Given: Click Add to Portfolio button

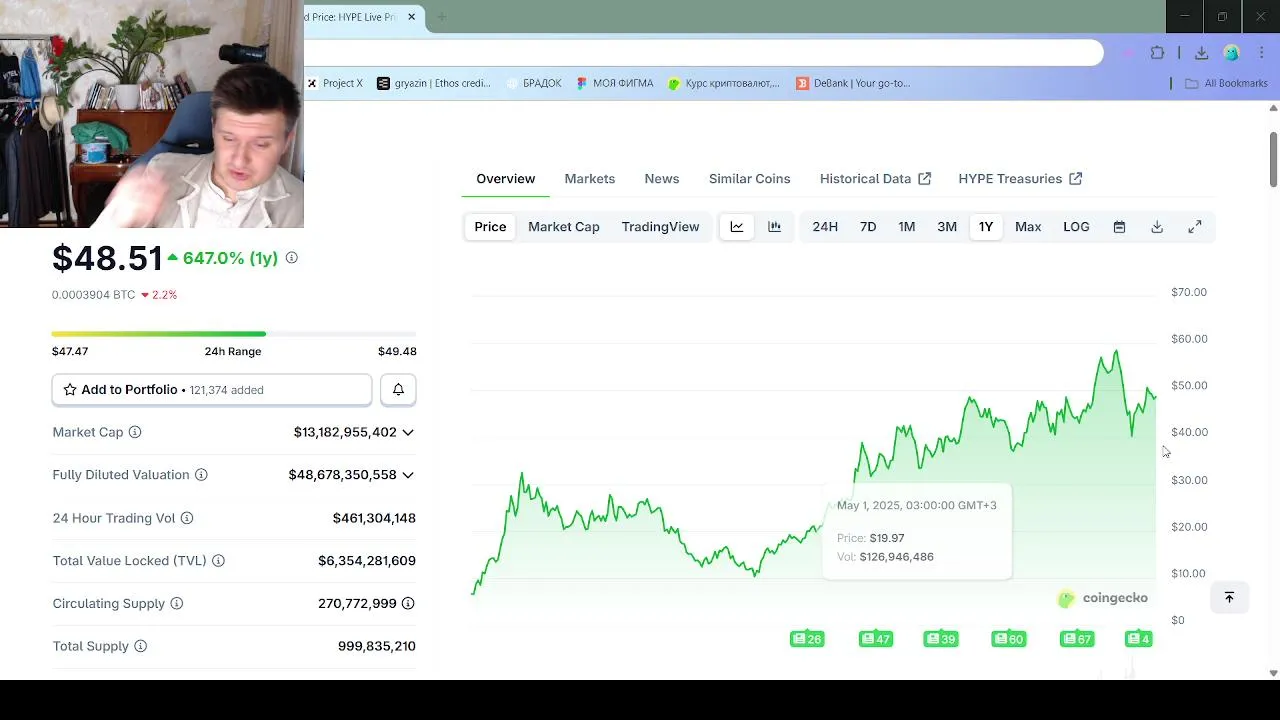Looking at the screenshot, I should [212, 390].
